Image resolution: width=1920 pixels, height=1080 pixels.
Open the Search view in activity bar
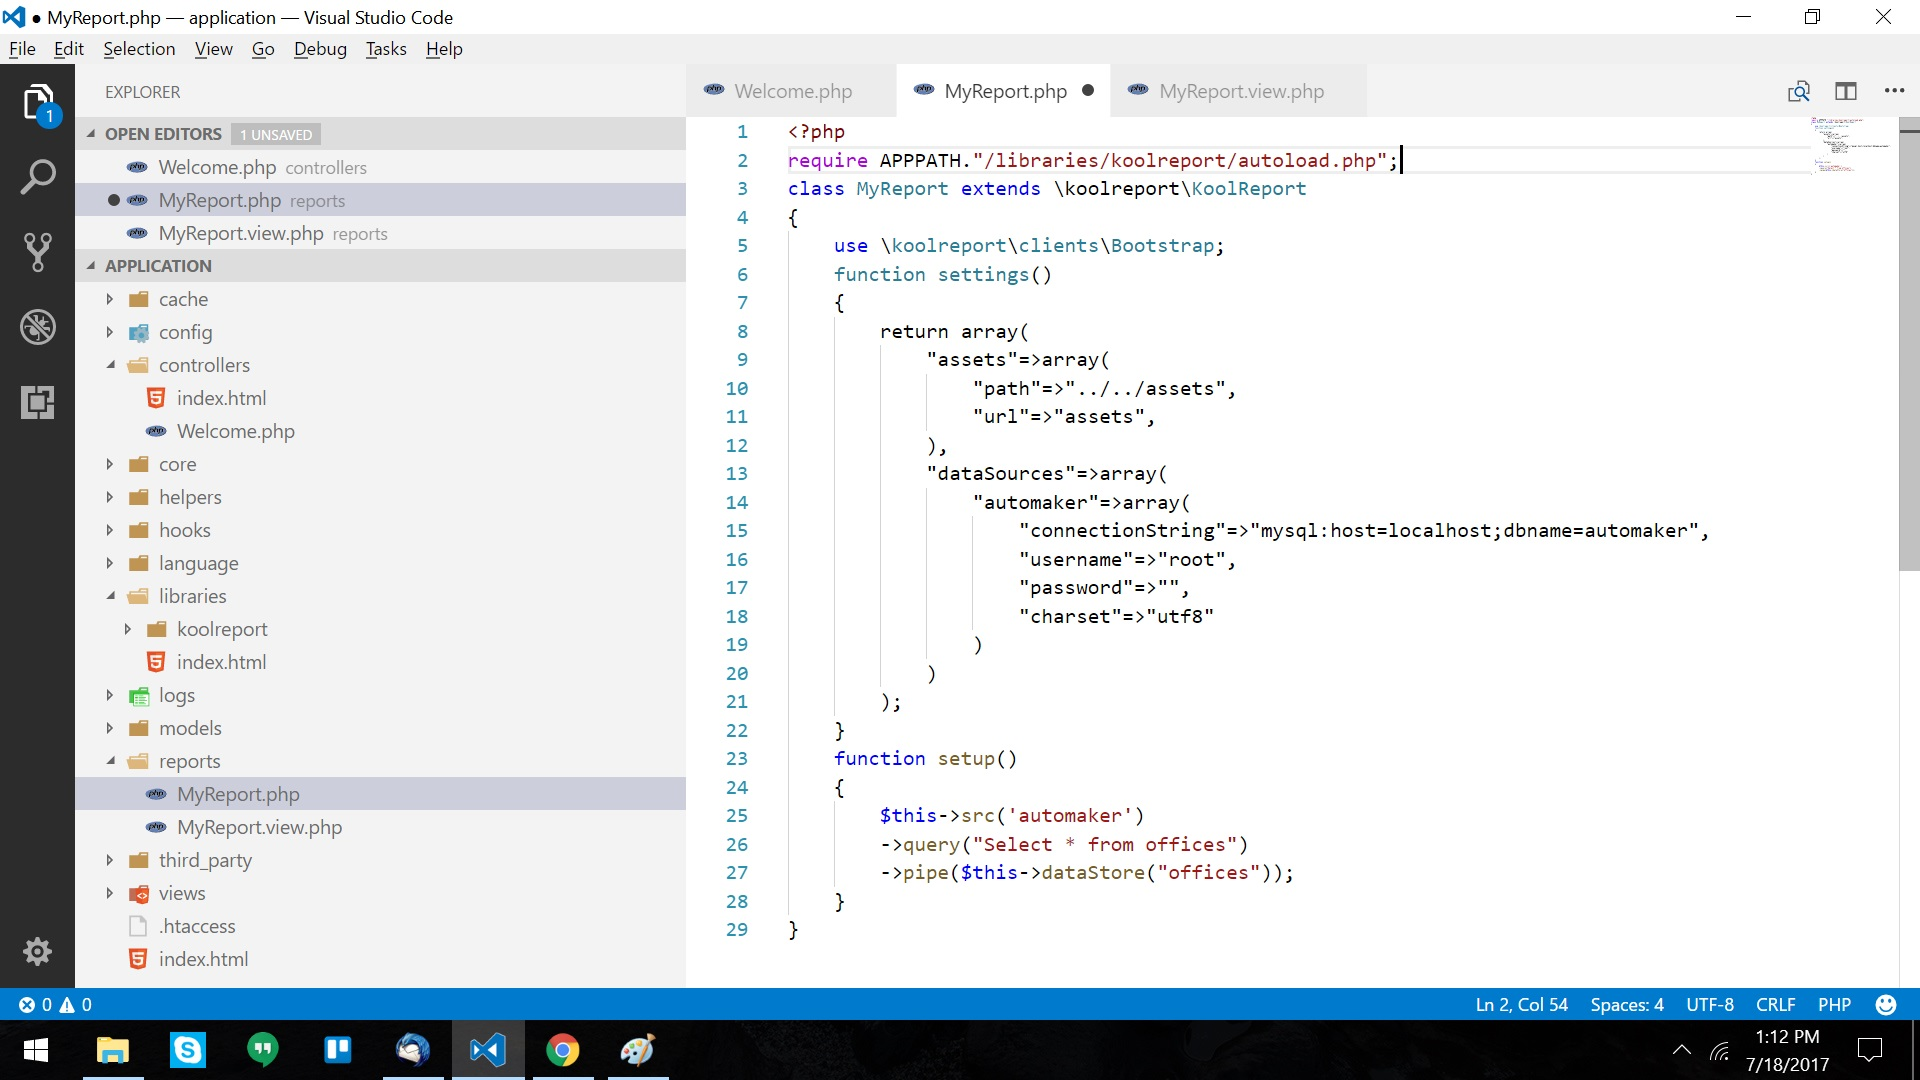point(37,177)
